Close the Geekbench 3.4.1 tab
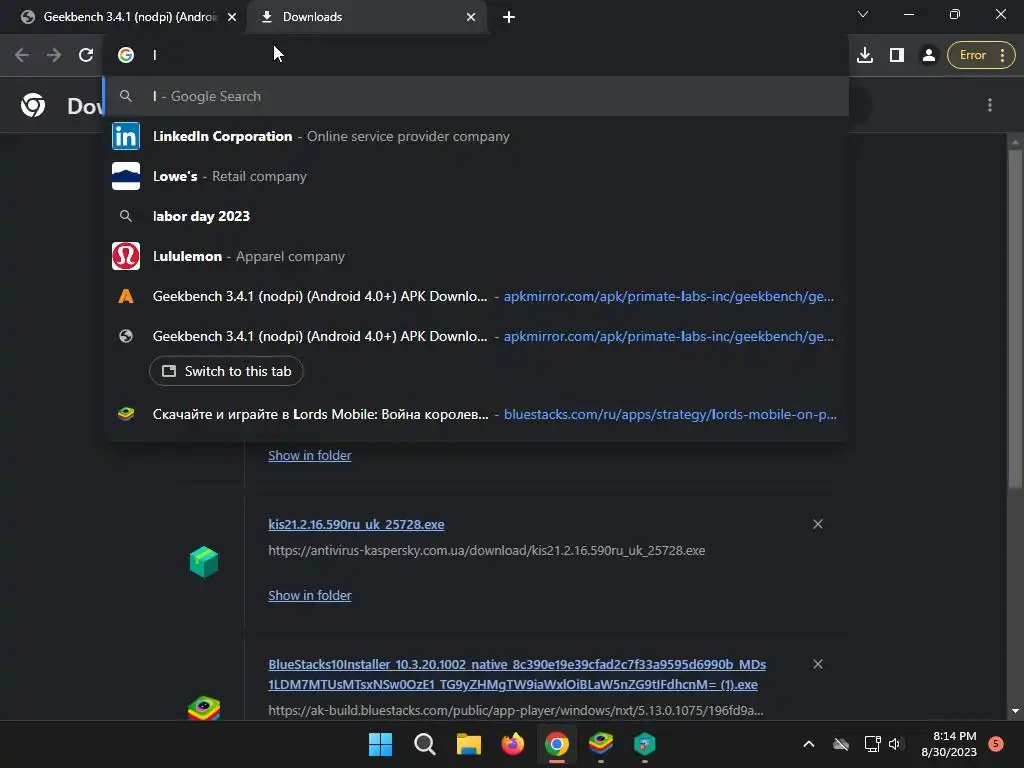This screenshot has height=768, width=1024. (x=232, y=17)
